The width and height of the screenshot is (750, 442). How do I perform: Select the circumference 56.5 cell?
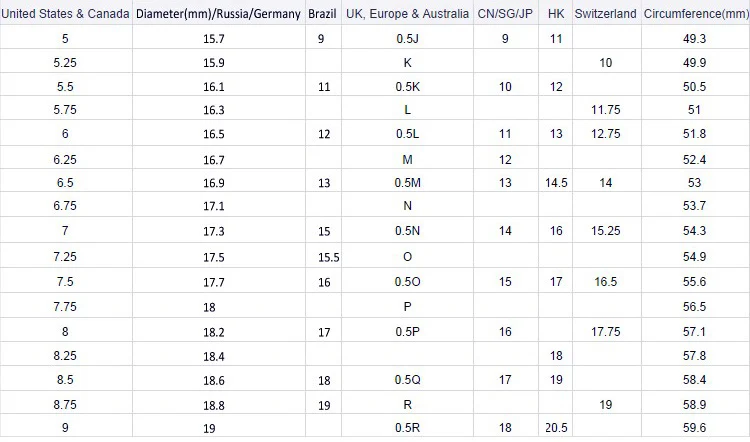[x=695, y=307]
